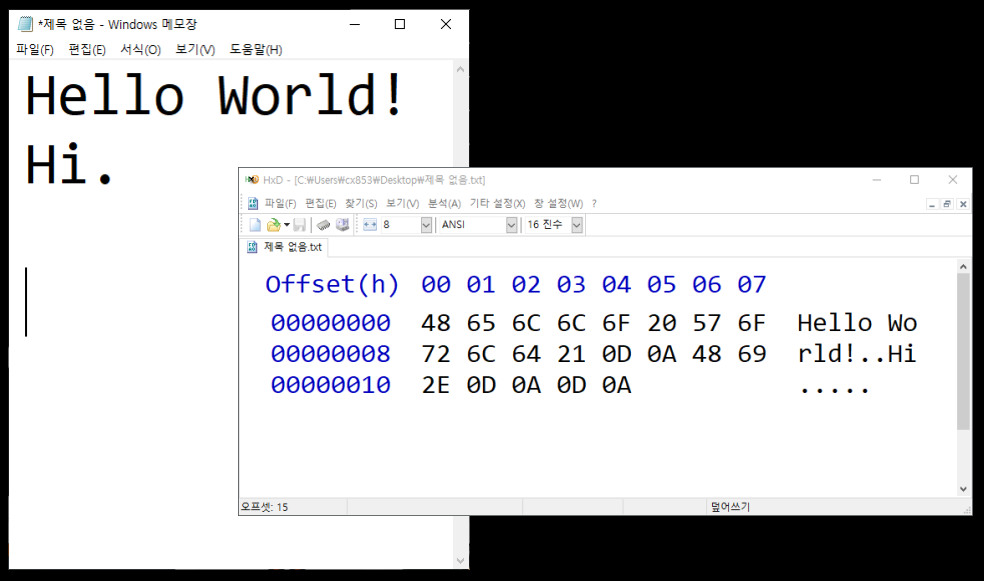Click Notepad scrollbar down arrow
984x581 pixels.
tap(461, 561)
